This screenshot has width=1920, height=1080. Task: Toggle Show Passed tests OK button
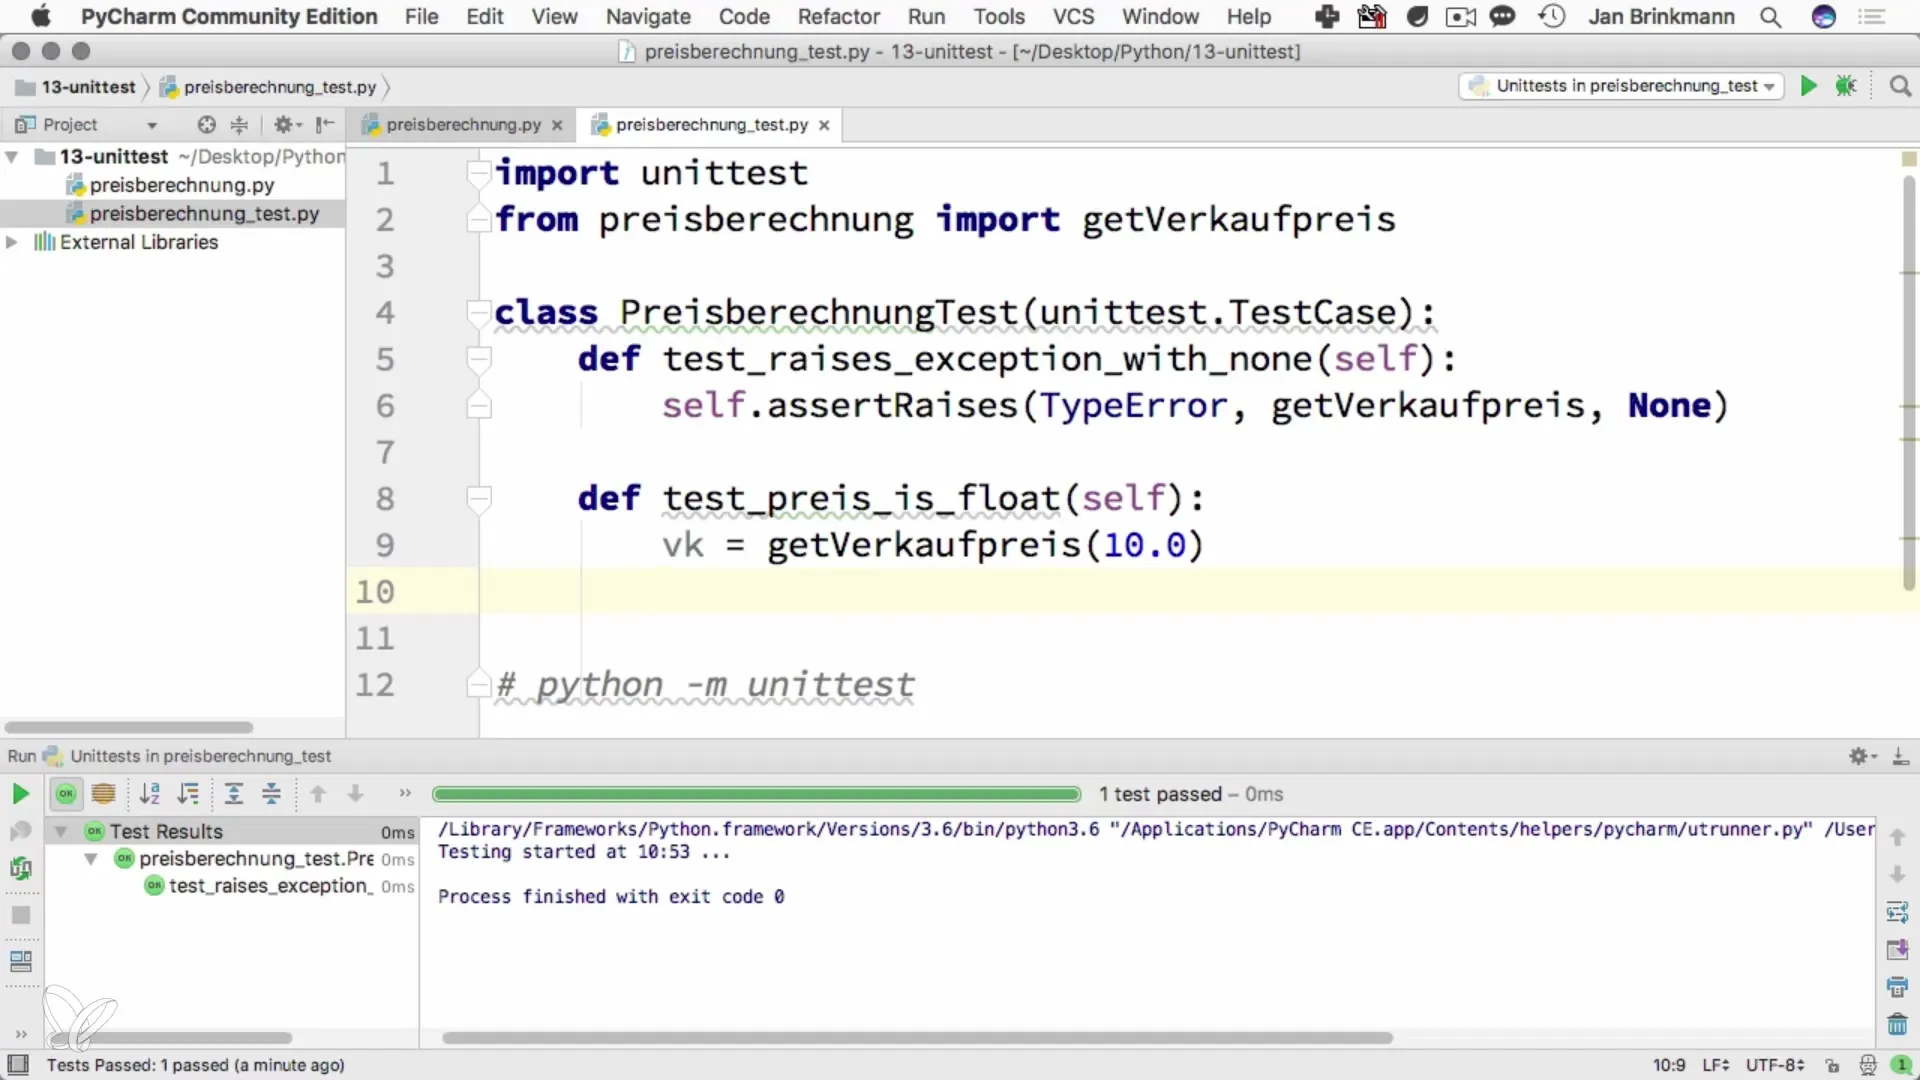[66, 794]
